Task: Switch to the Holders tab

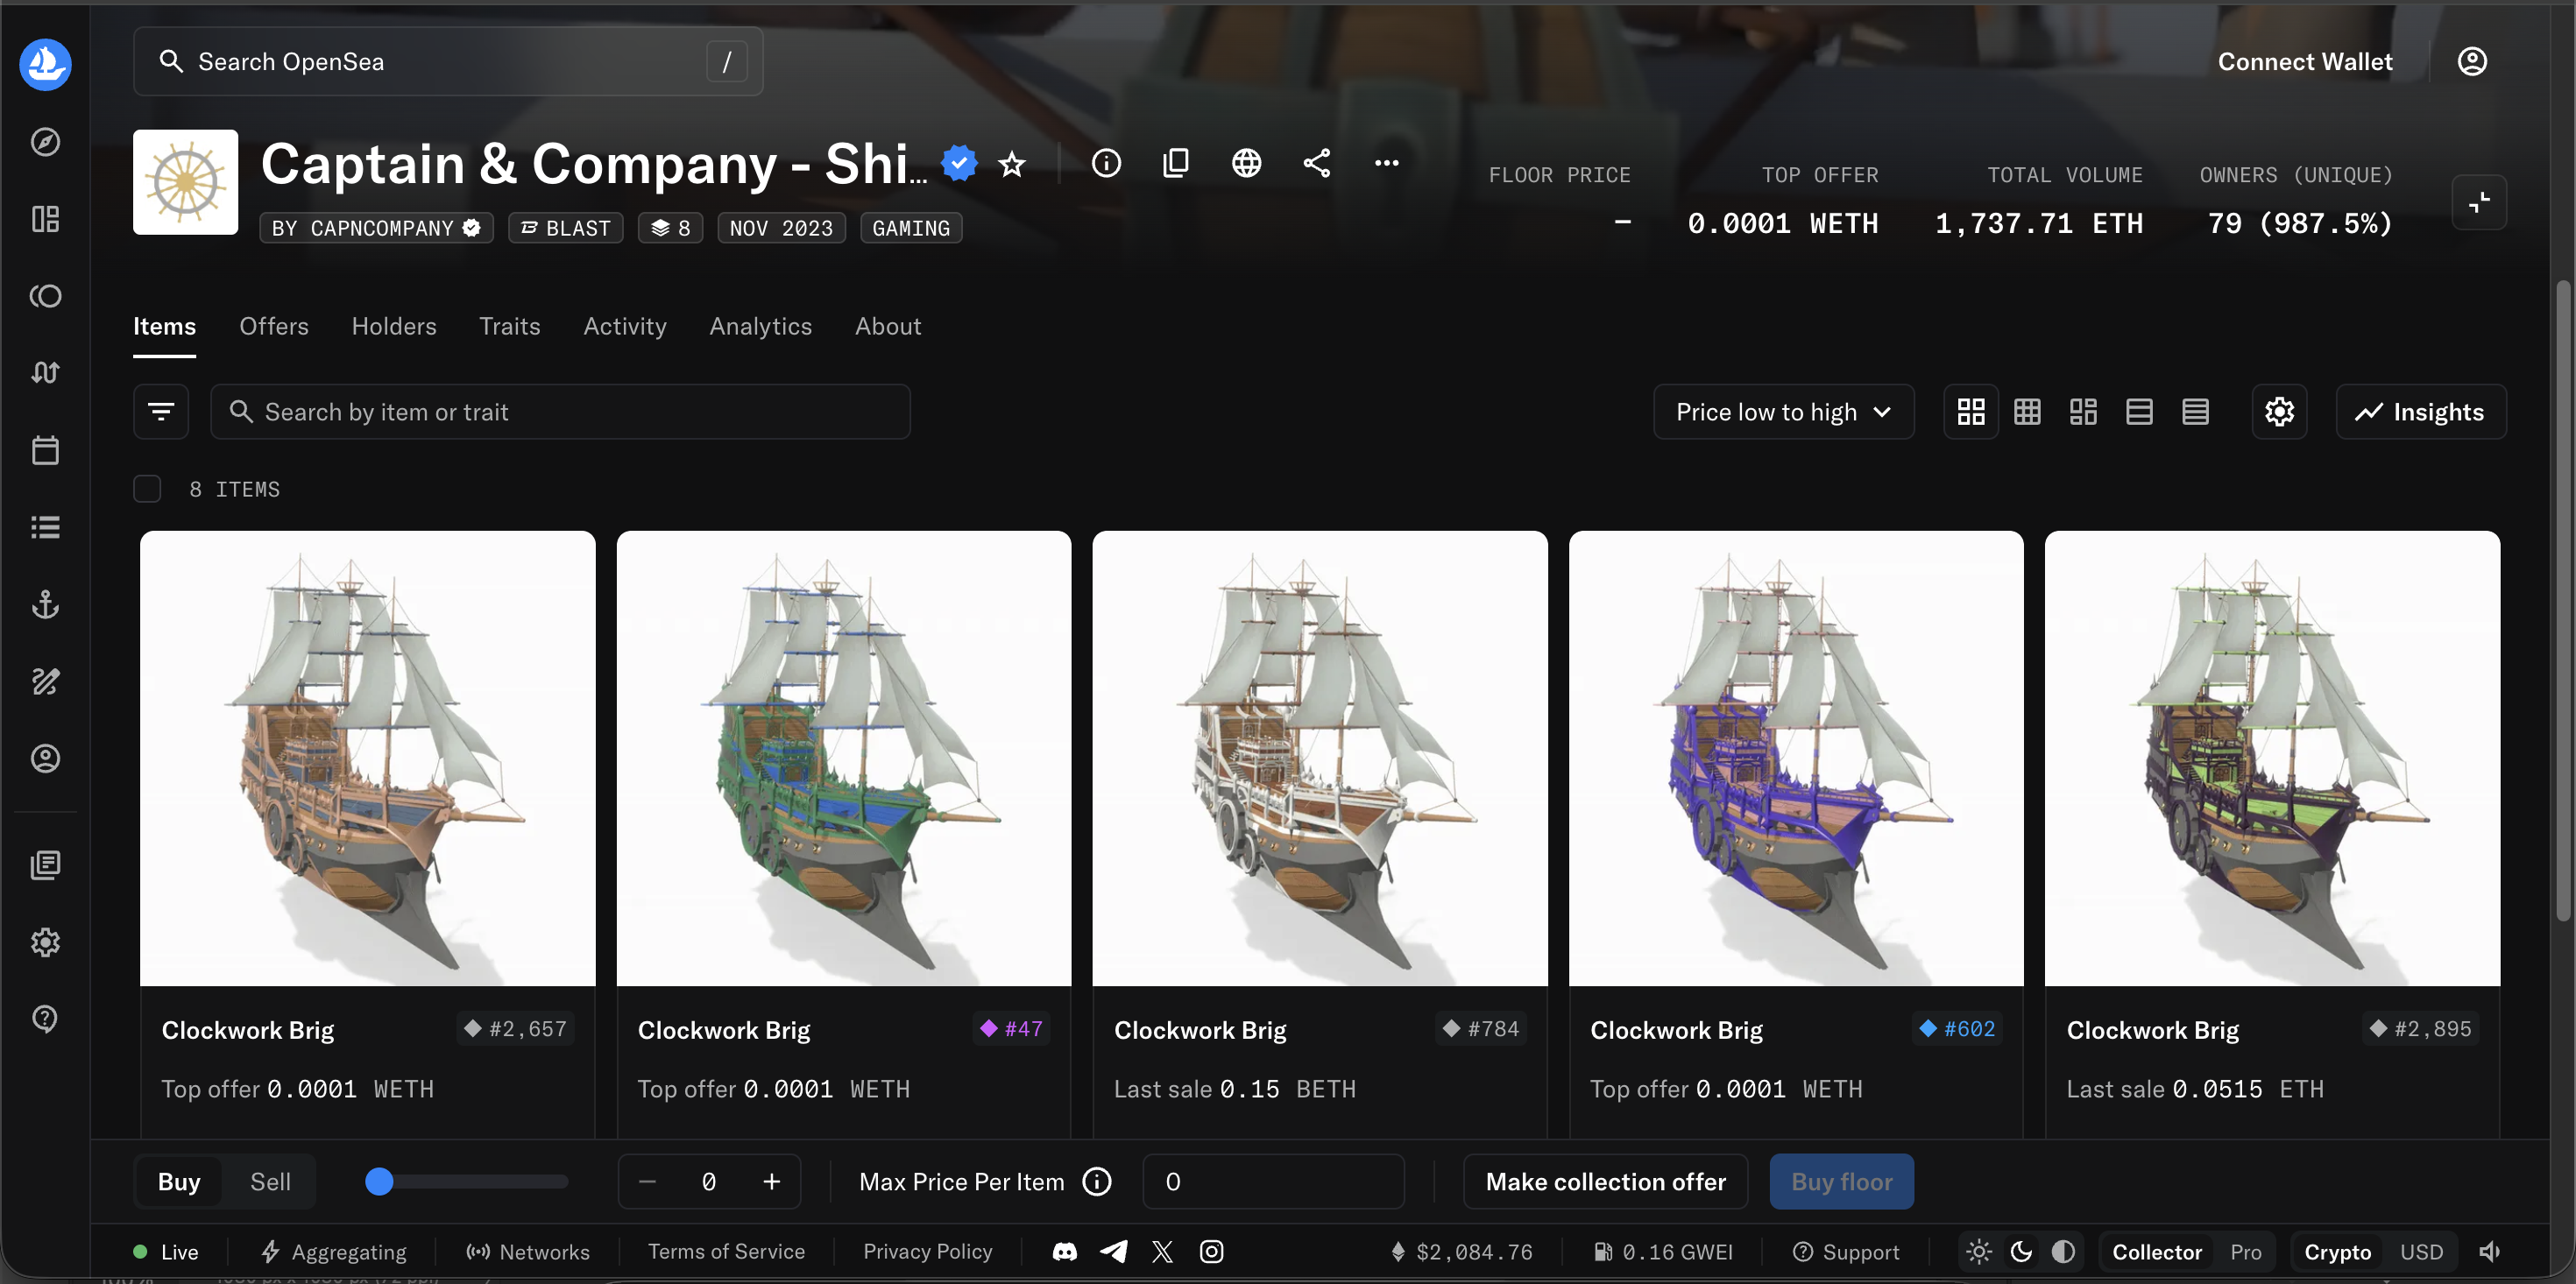Action: pos(394,326)
